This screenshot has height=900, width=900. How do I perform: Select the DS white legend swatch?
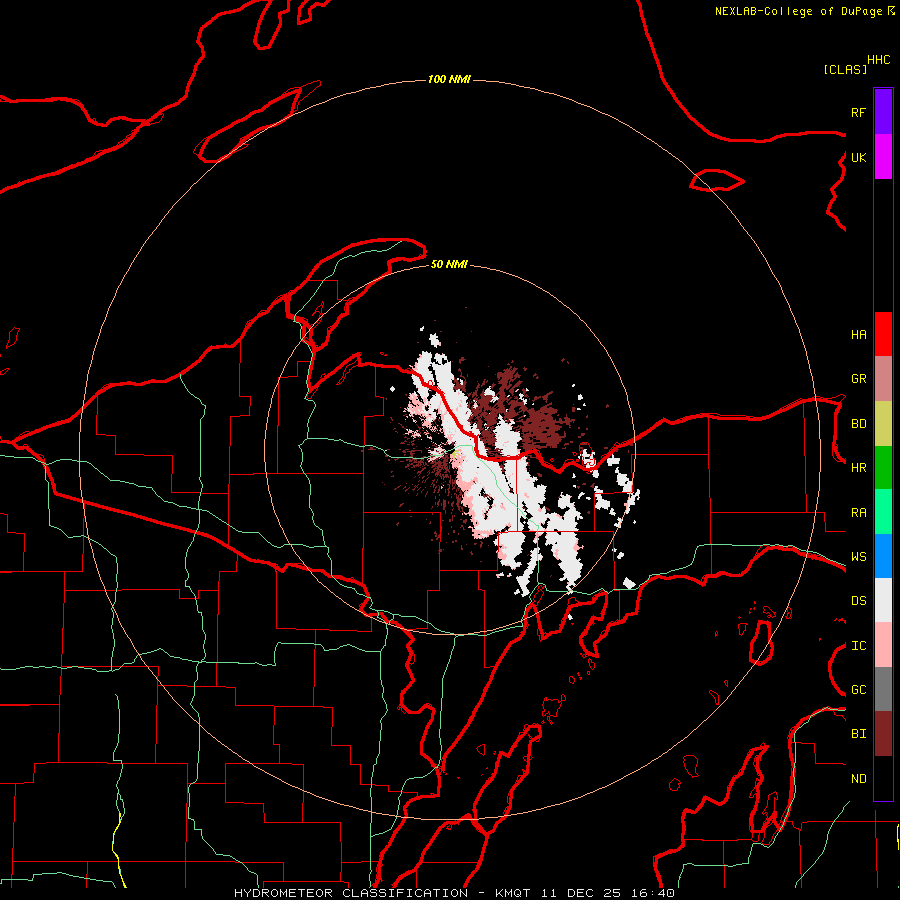[x=883, y=600]
